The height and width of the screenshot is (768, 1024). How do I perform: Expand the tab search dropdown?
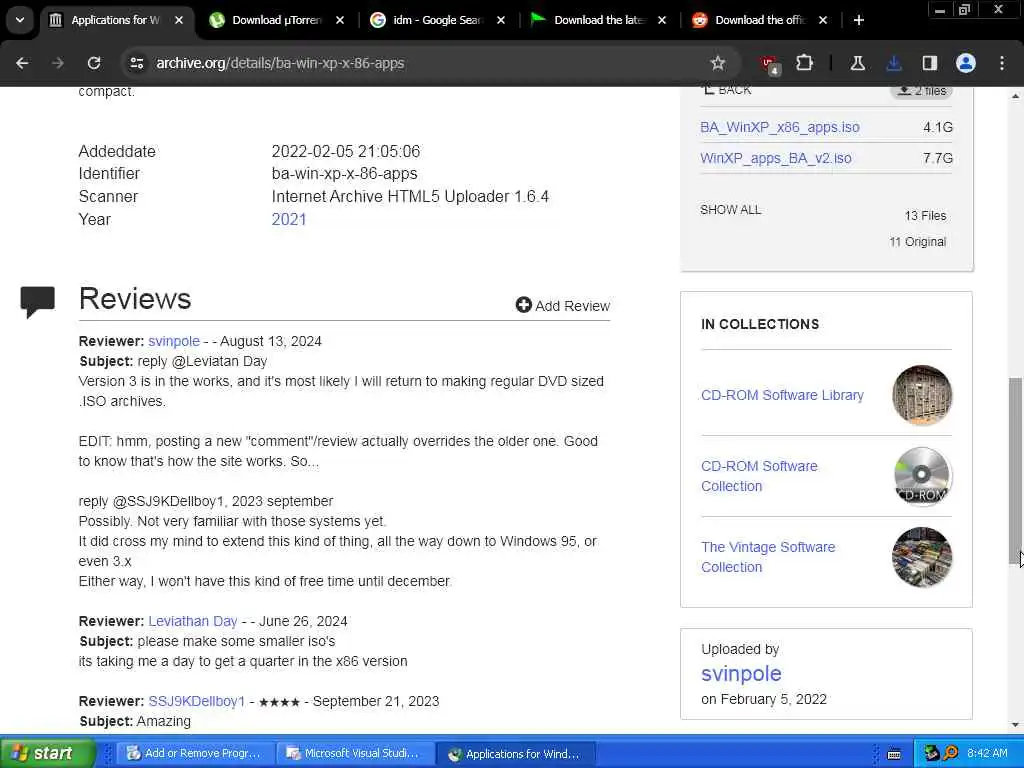point(20,20)
